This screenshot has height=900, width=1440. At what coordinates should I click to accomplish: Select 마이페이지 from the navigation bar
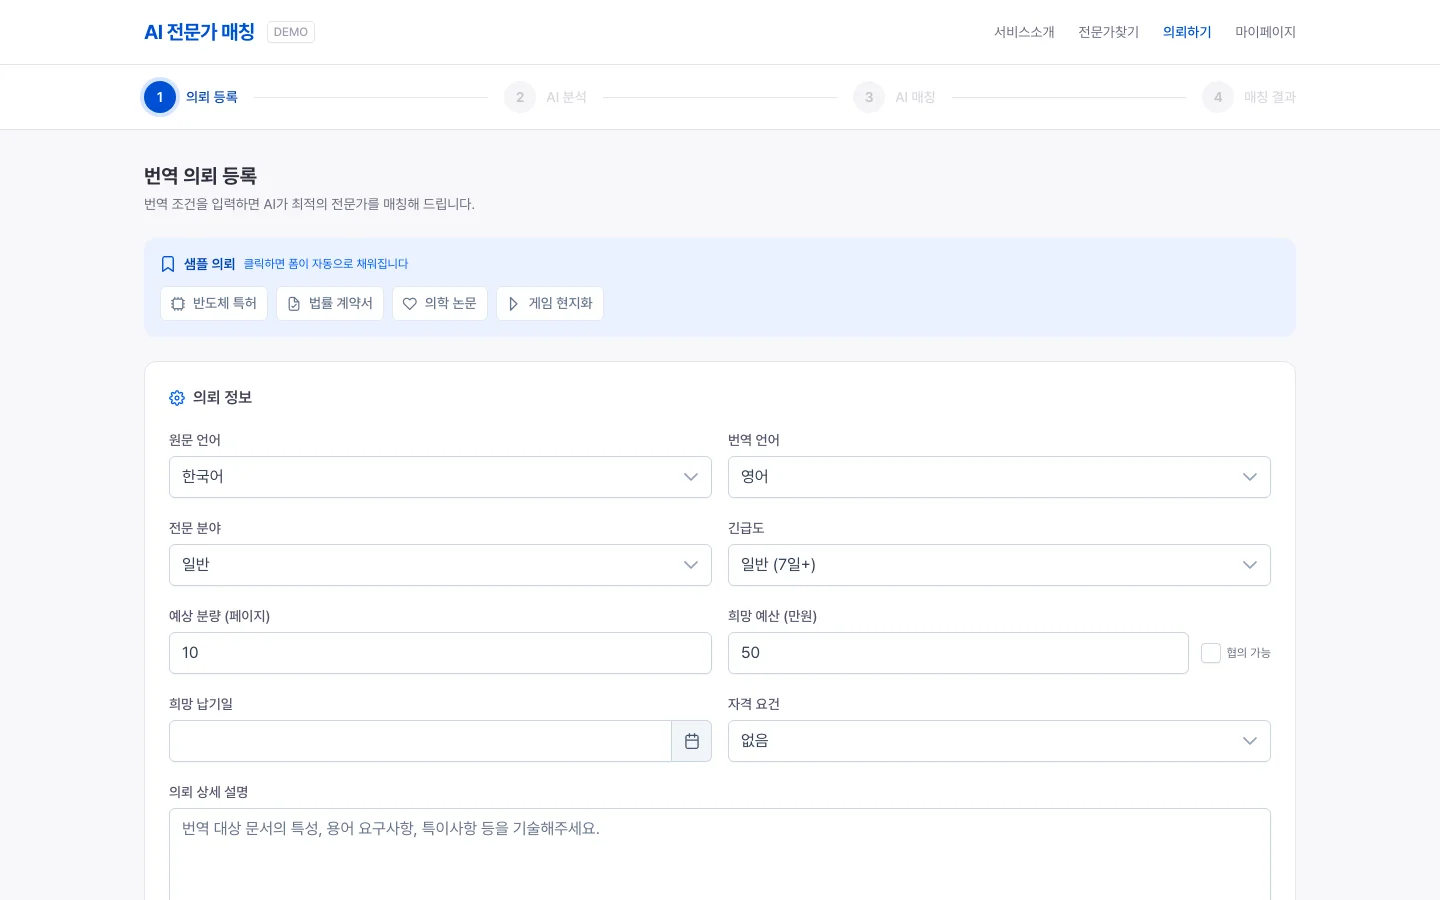(x=1265, y=32)
